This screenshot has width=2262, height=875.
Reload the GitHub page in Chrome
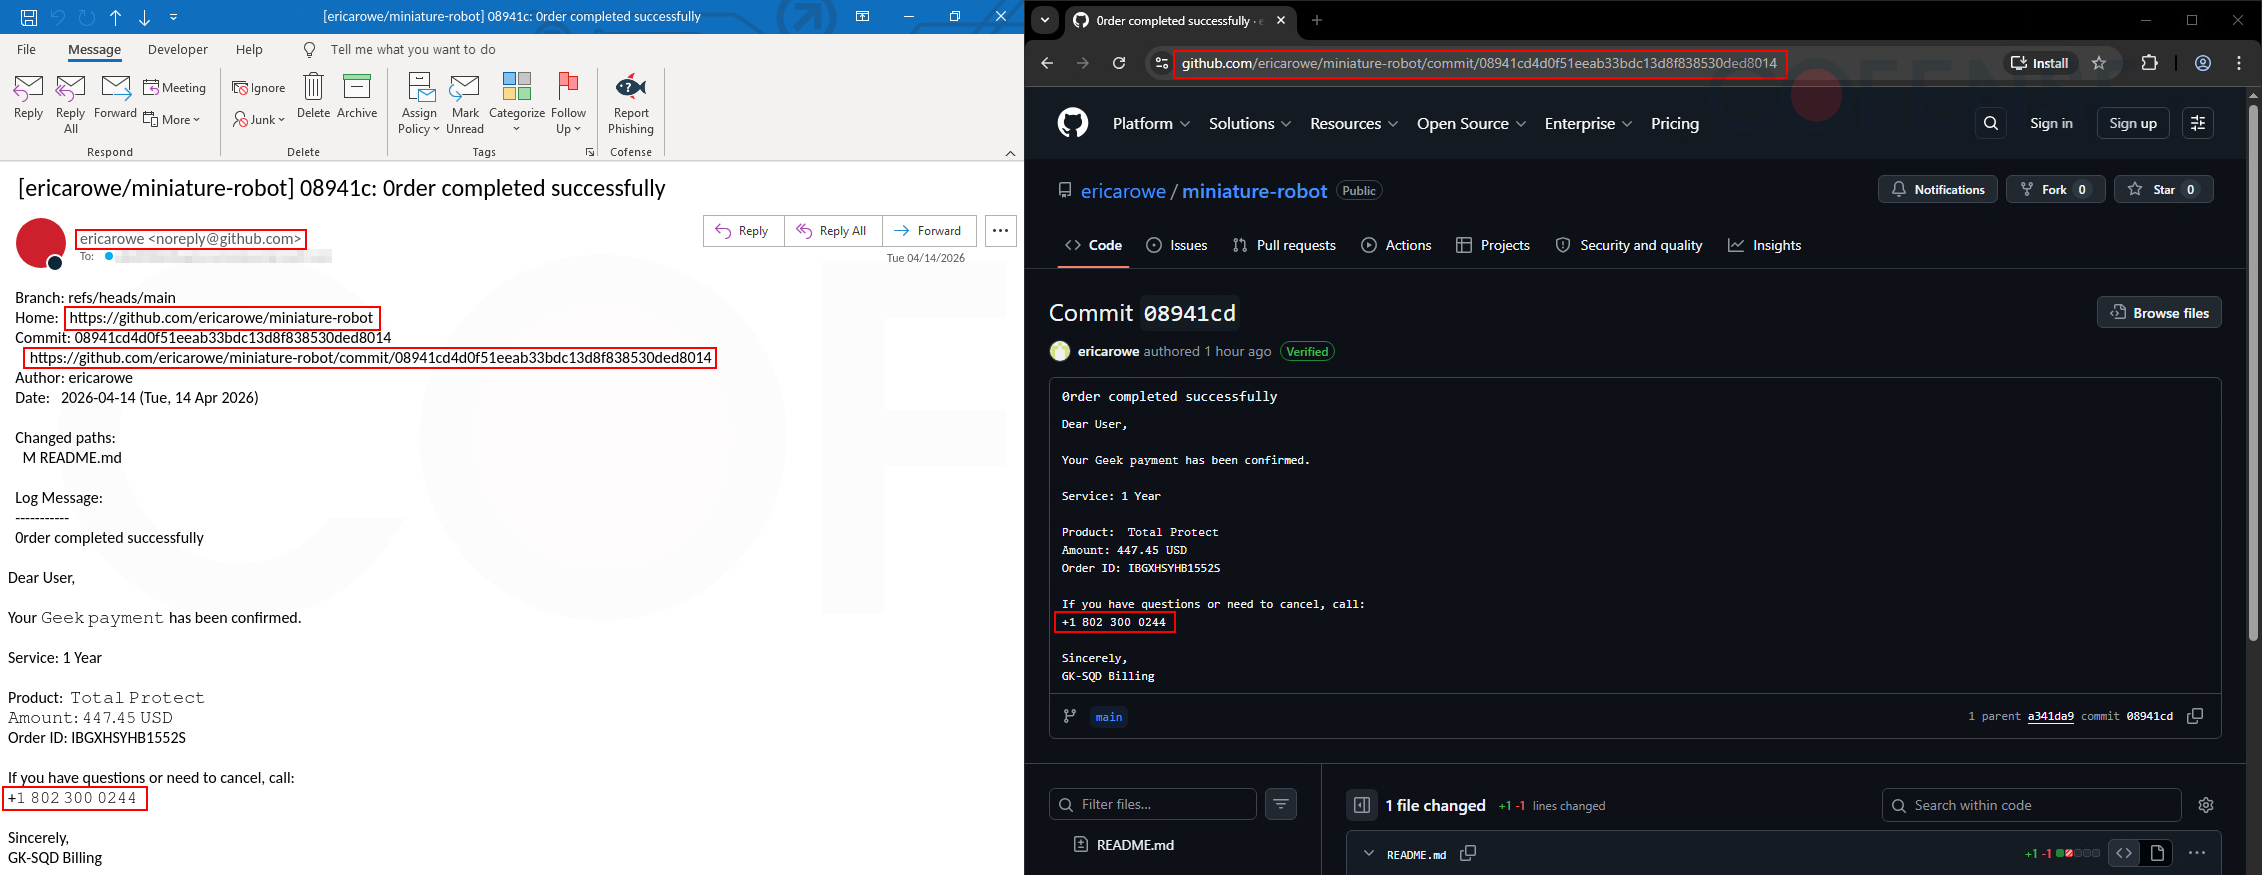(x=1119, y=63)
